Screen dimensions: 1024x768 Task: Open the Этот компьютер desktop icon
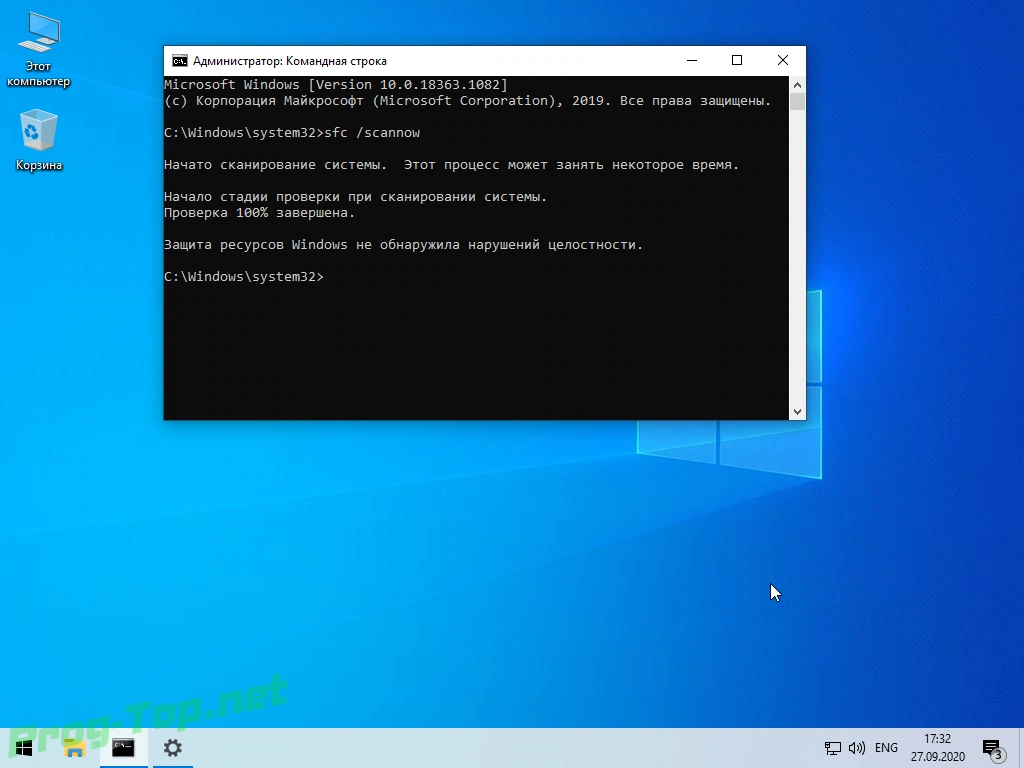[39, 50]
